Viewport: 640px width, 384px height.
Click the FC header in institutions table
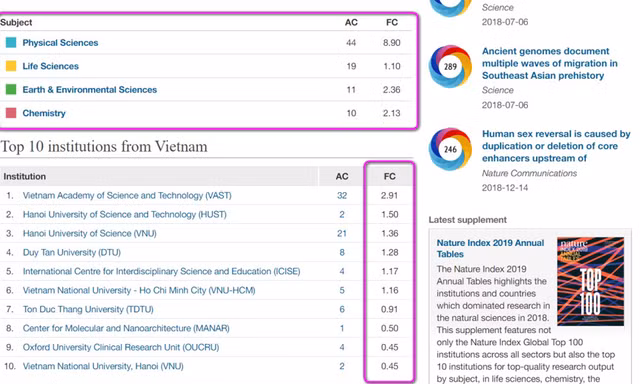point(389,176)
